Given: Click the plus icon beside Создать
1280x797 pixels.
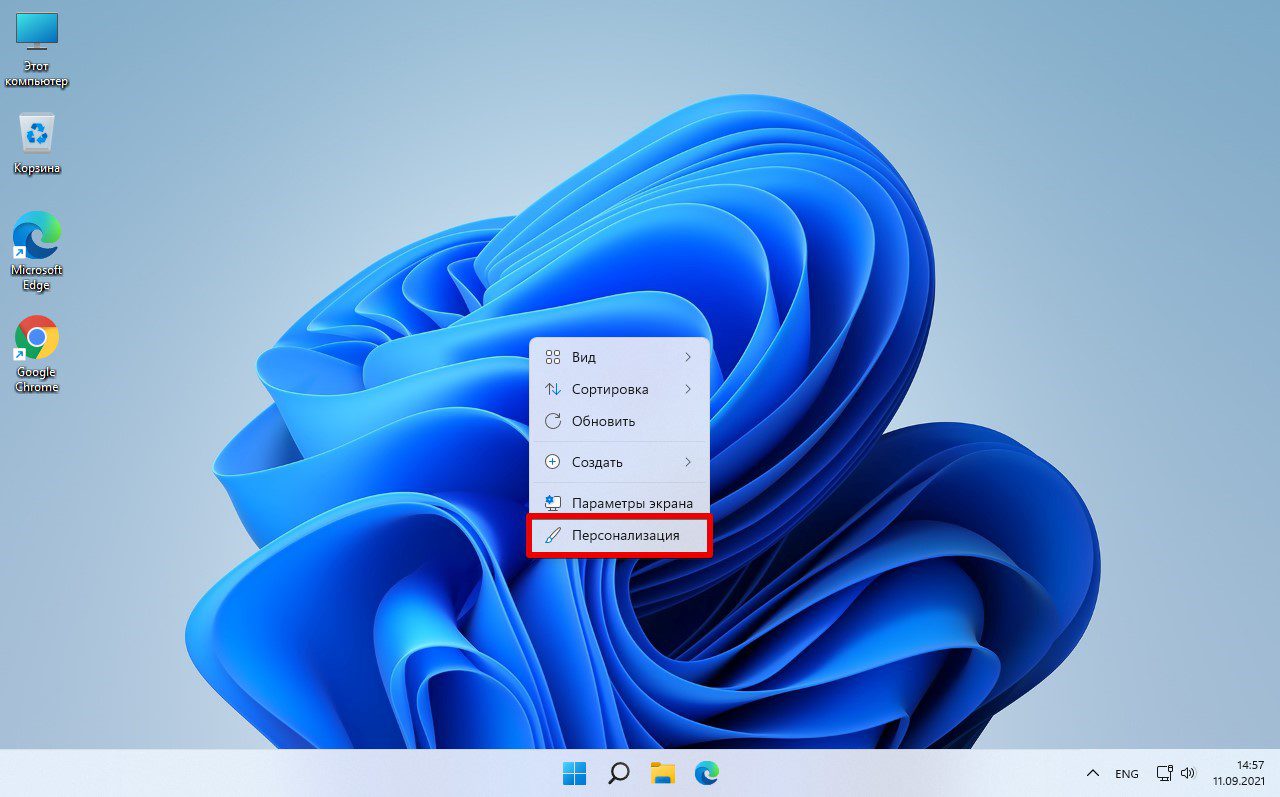Looking at the screenshot, I should pyautogui.click(x=552, y=462).
